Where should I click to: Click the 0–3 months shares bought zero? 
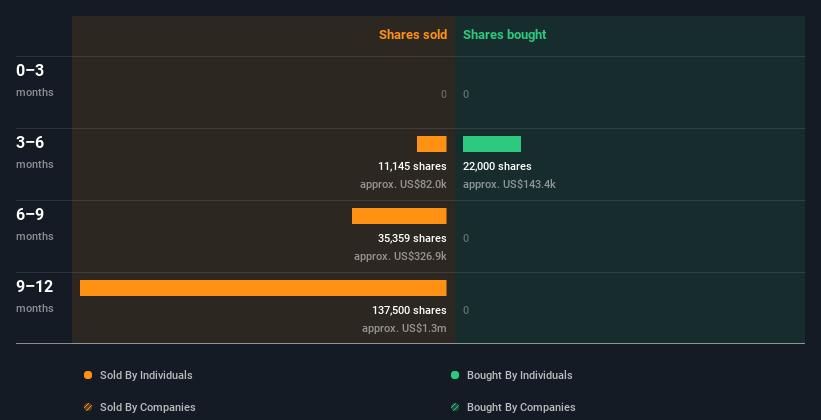(466, 94)
